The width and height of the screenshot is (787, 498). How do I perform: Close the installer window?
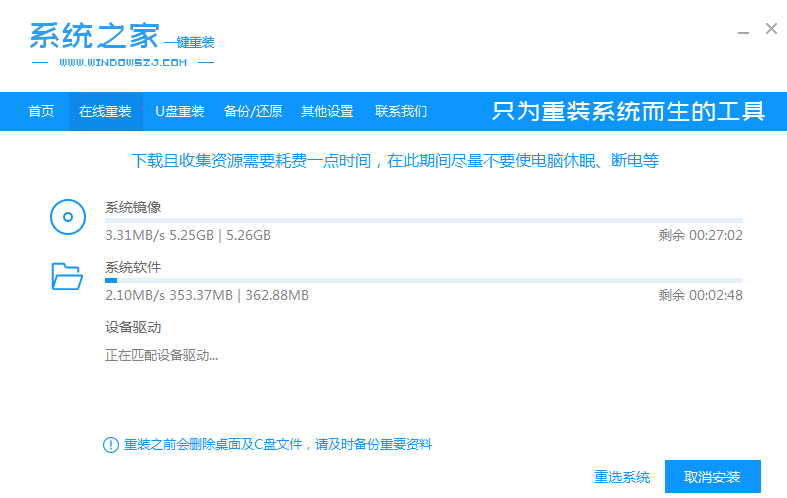(771, 29)
